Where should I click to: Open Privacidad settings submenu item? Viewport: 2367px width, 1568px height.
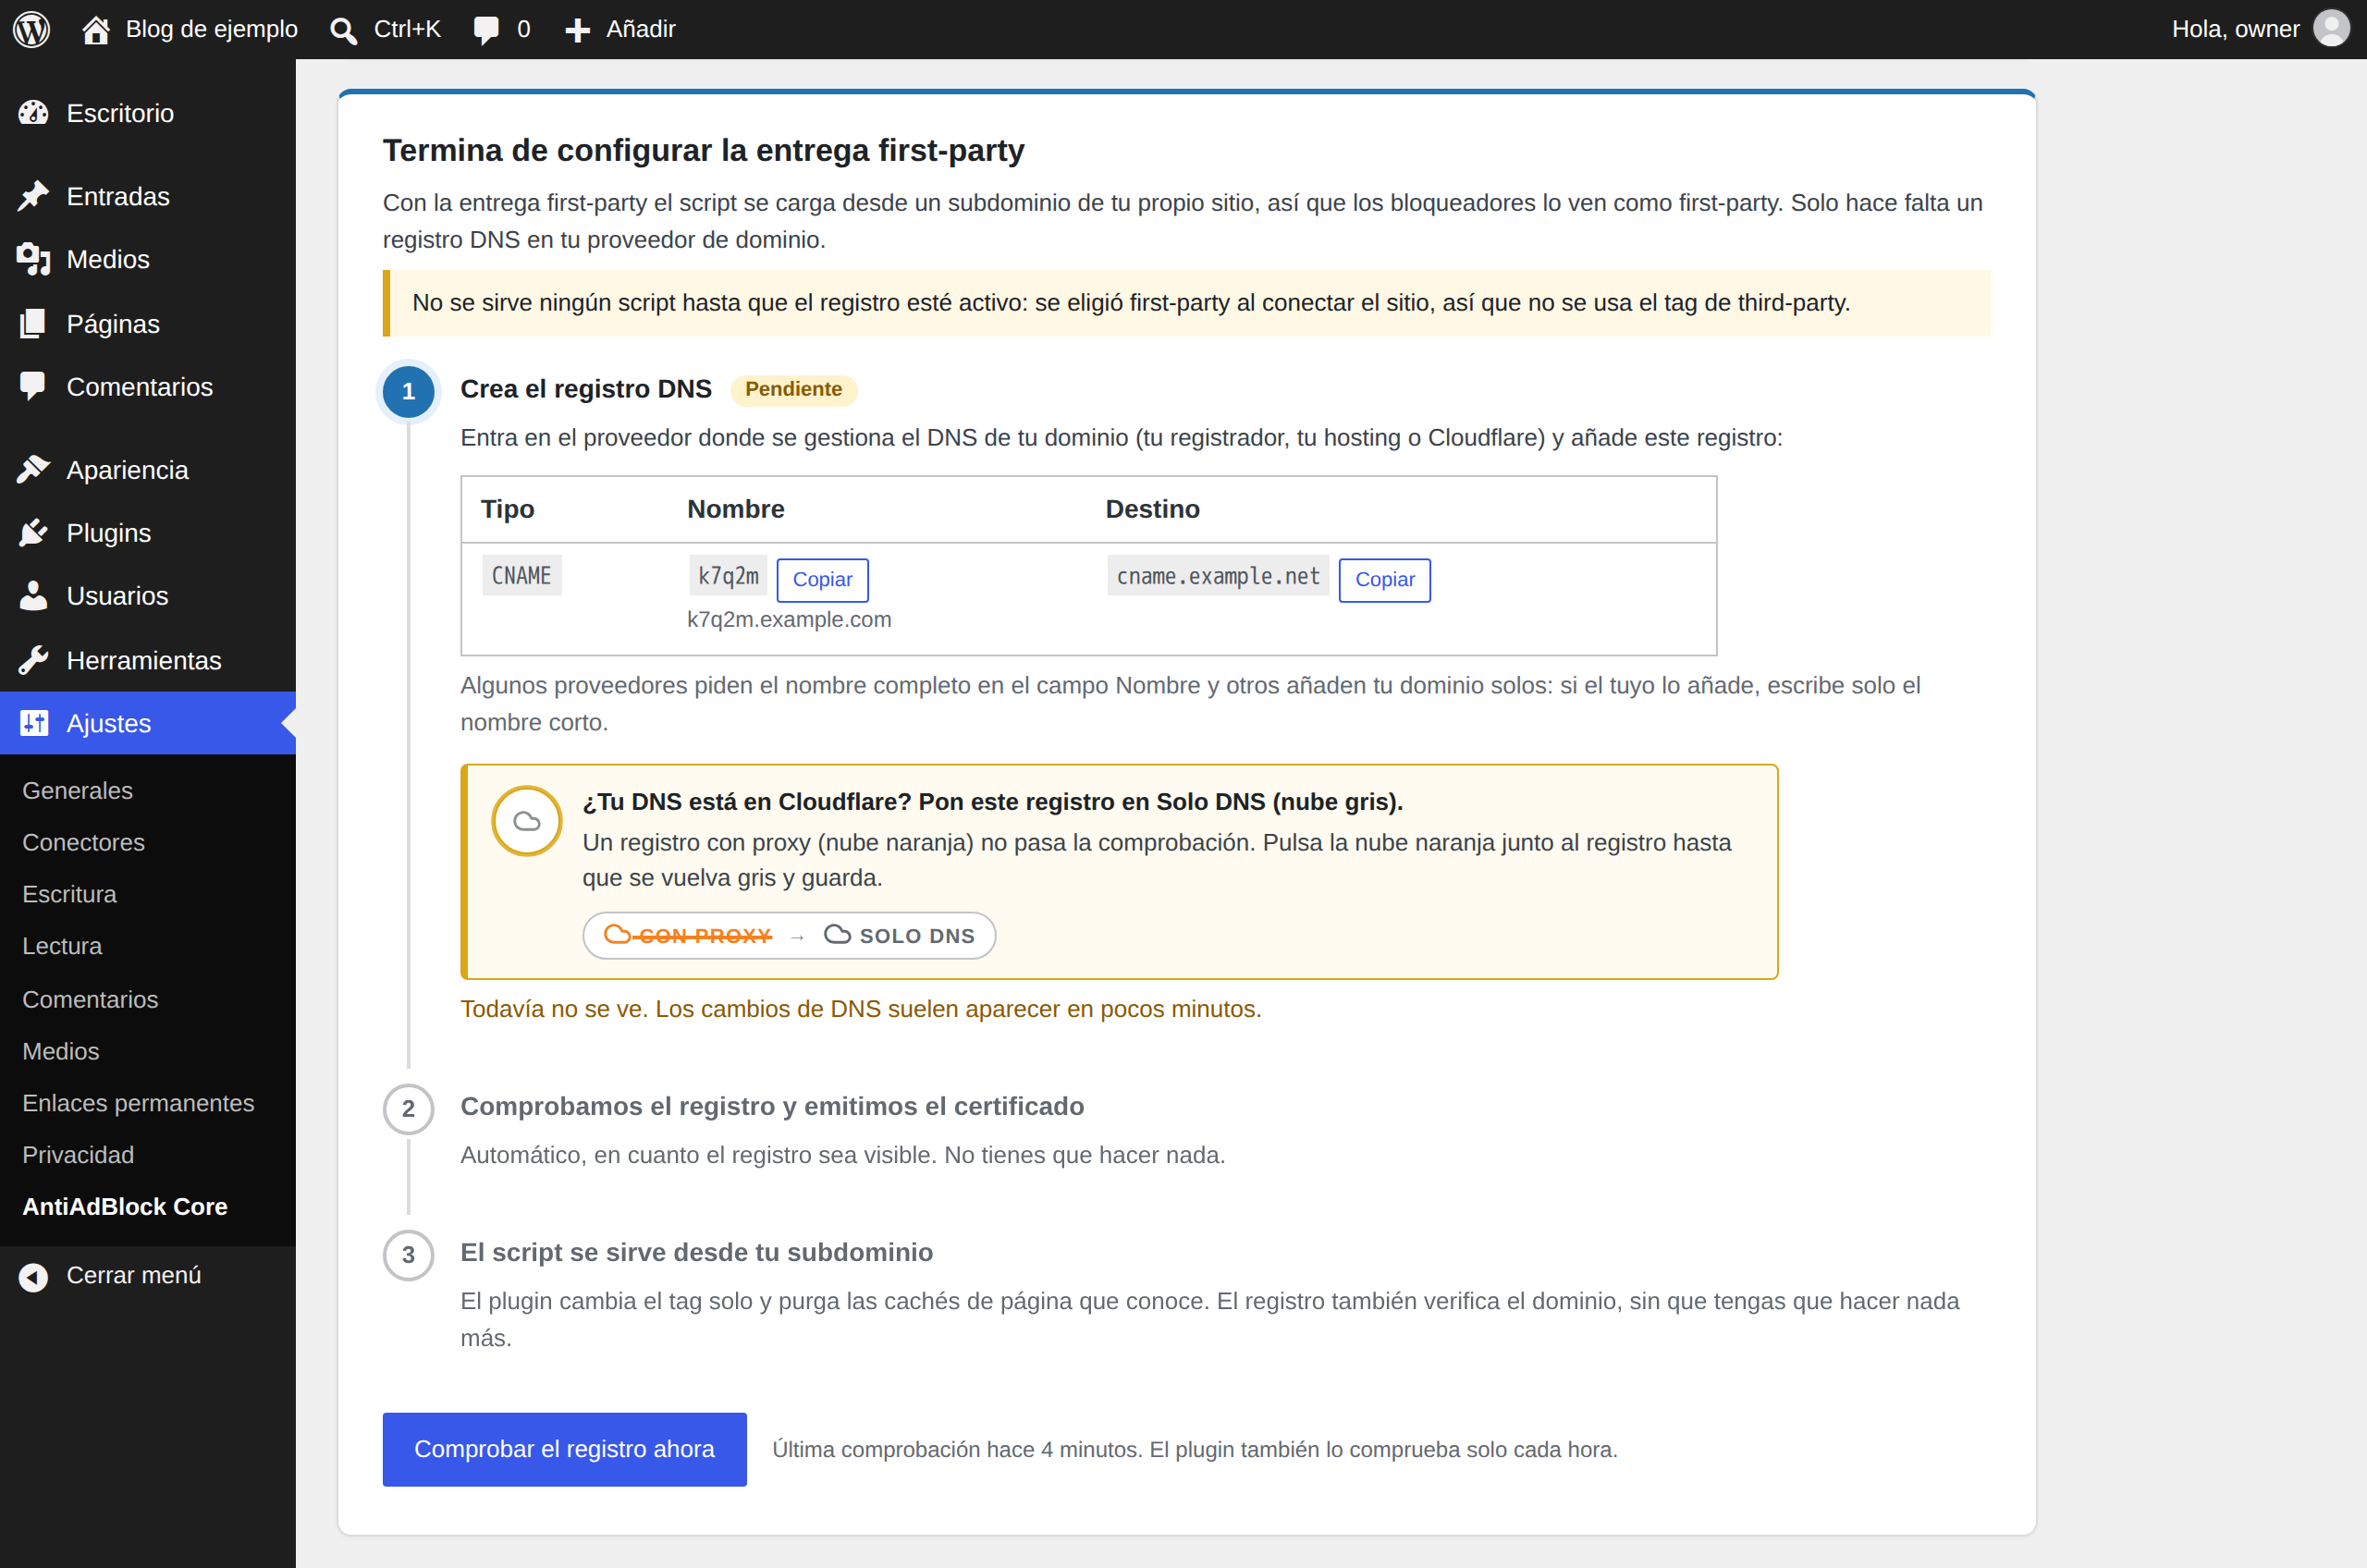click(78, 1155)
